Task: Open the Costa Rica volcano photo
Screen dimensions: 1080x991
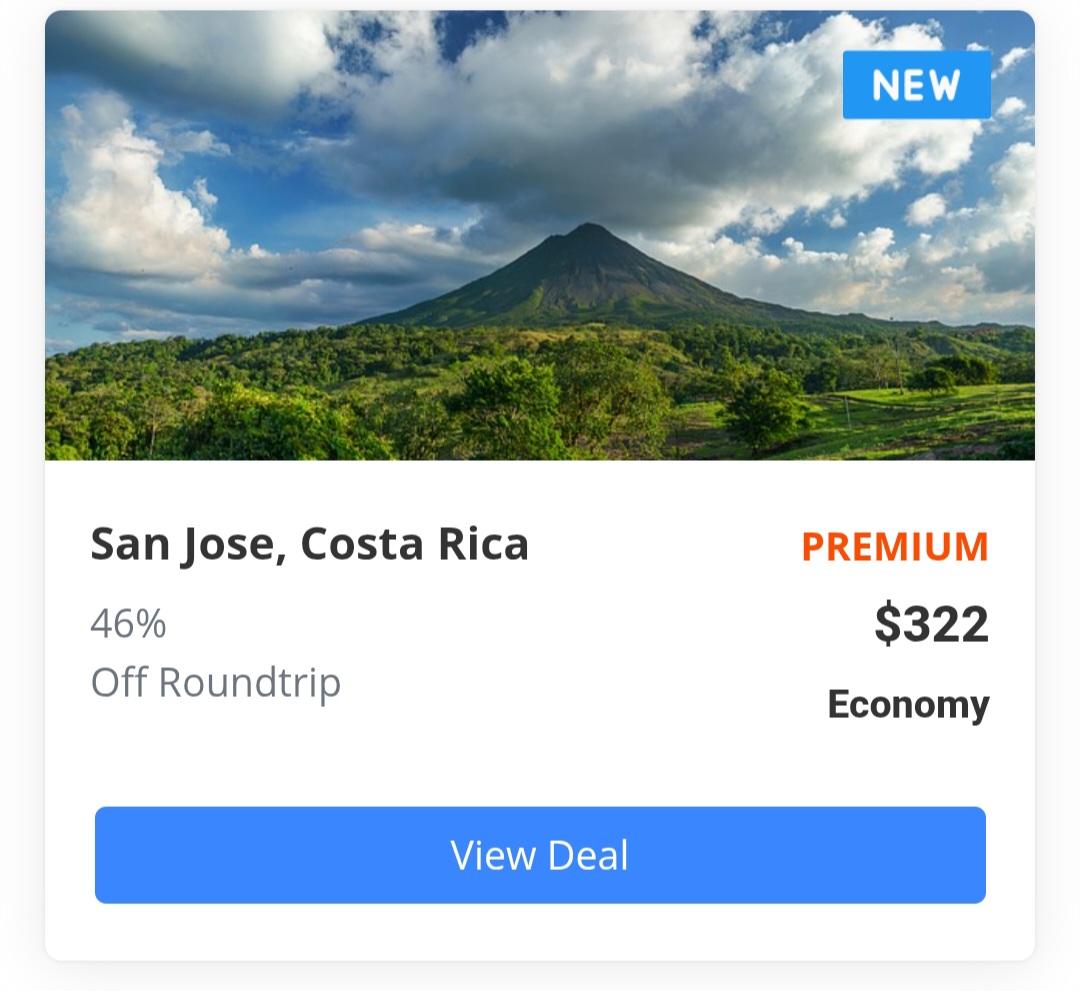Action: pyautogui.click(x=540, y=235)
